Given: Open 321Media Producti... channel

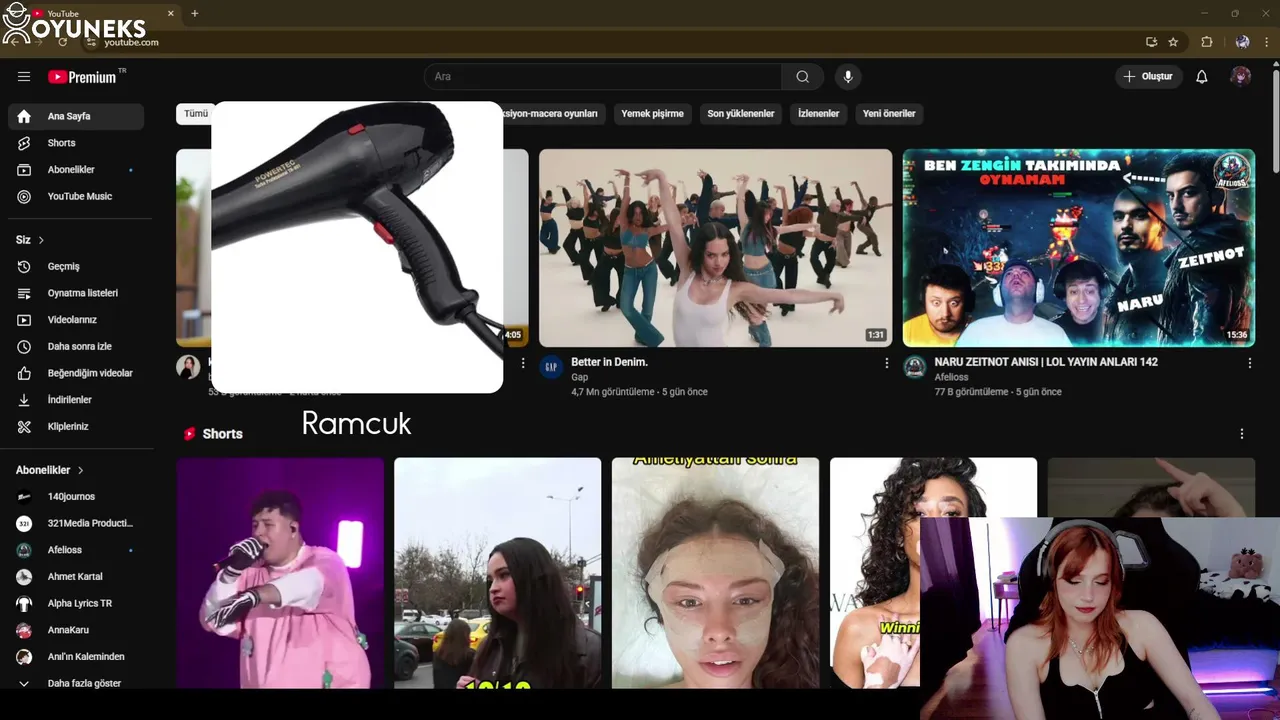Looking at the screenshot, I should [x=76, y=523].
